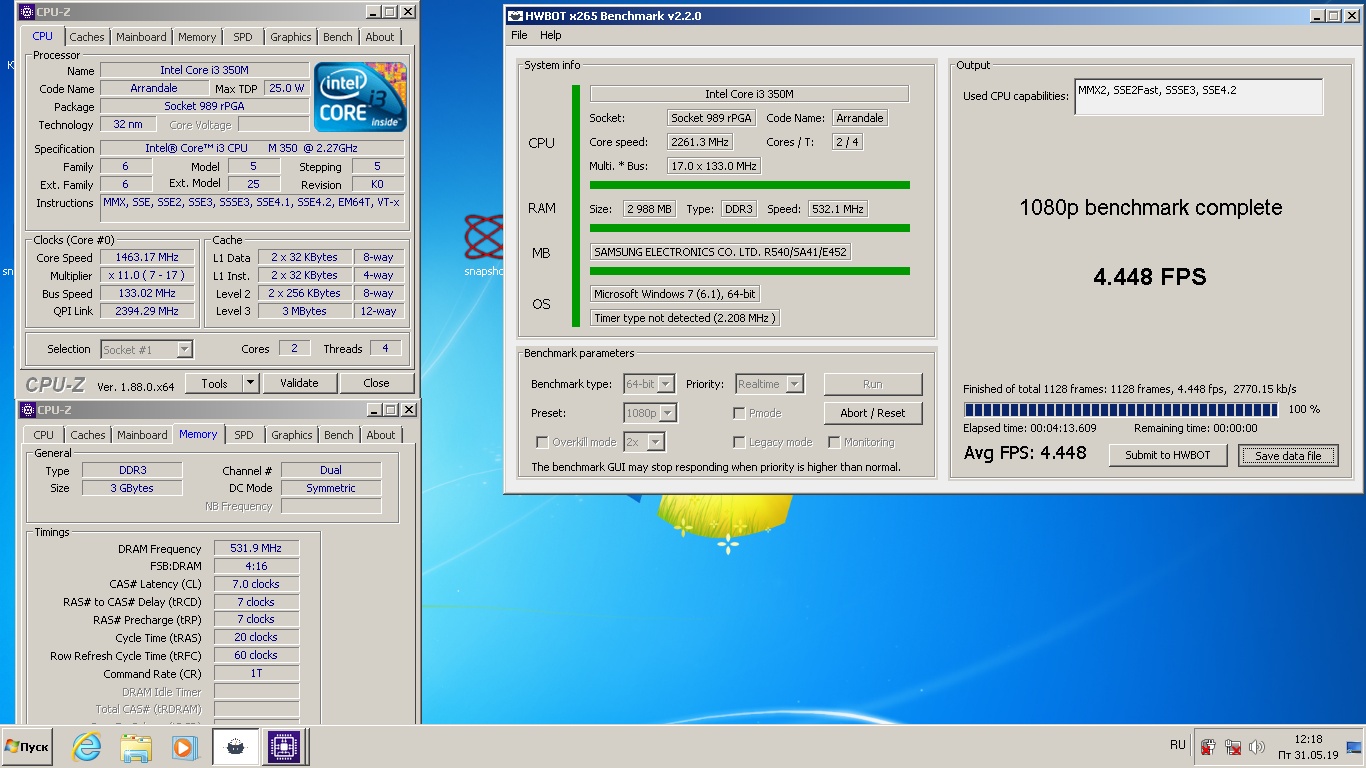Screen dimensions: 1366x768
Task: Click the lower CPU-Z window title icon
Action: click(x=27, y=410)
